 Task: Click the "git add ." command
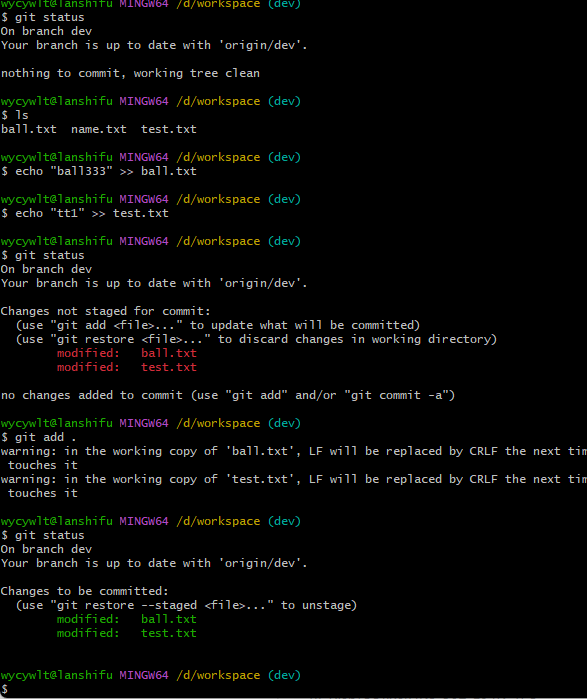38,437
